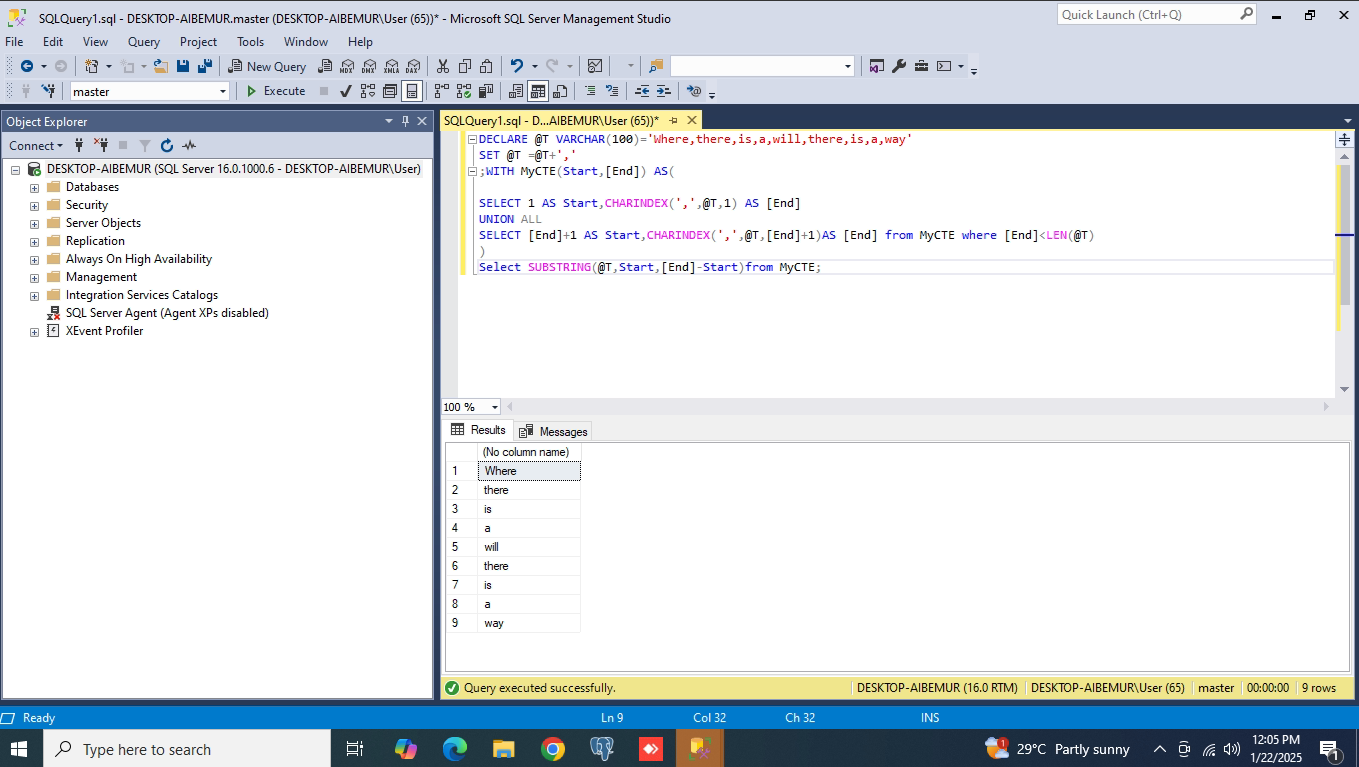
Task: Open Microsoft Edge from the taskbar
Action: 455,749
